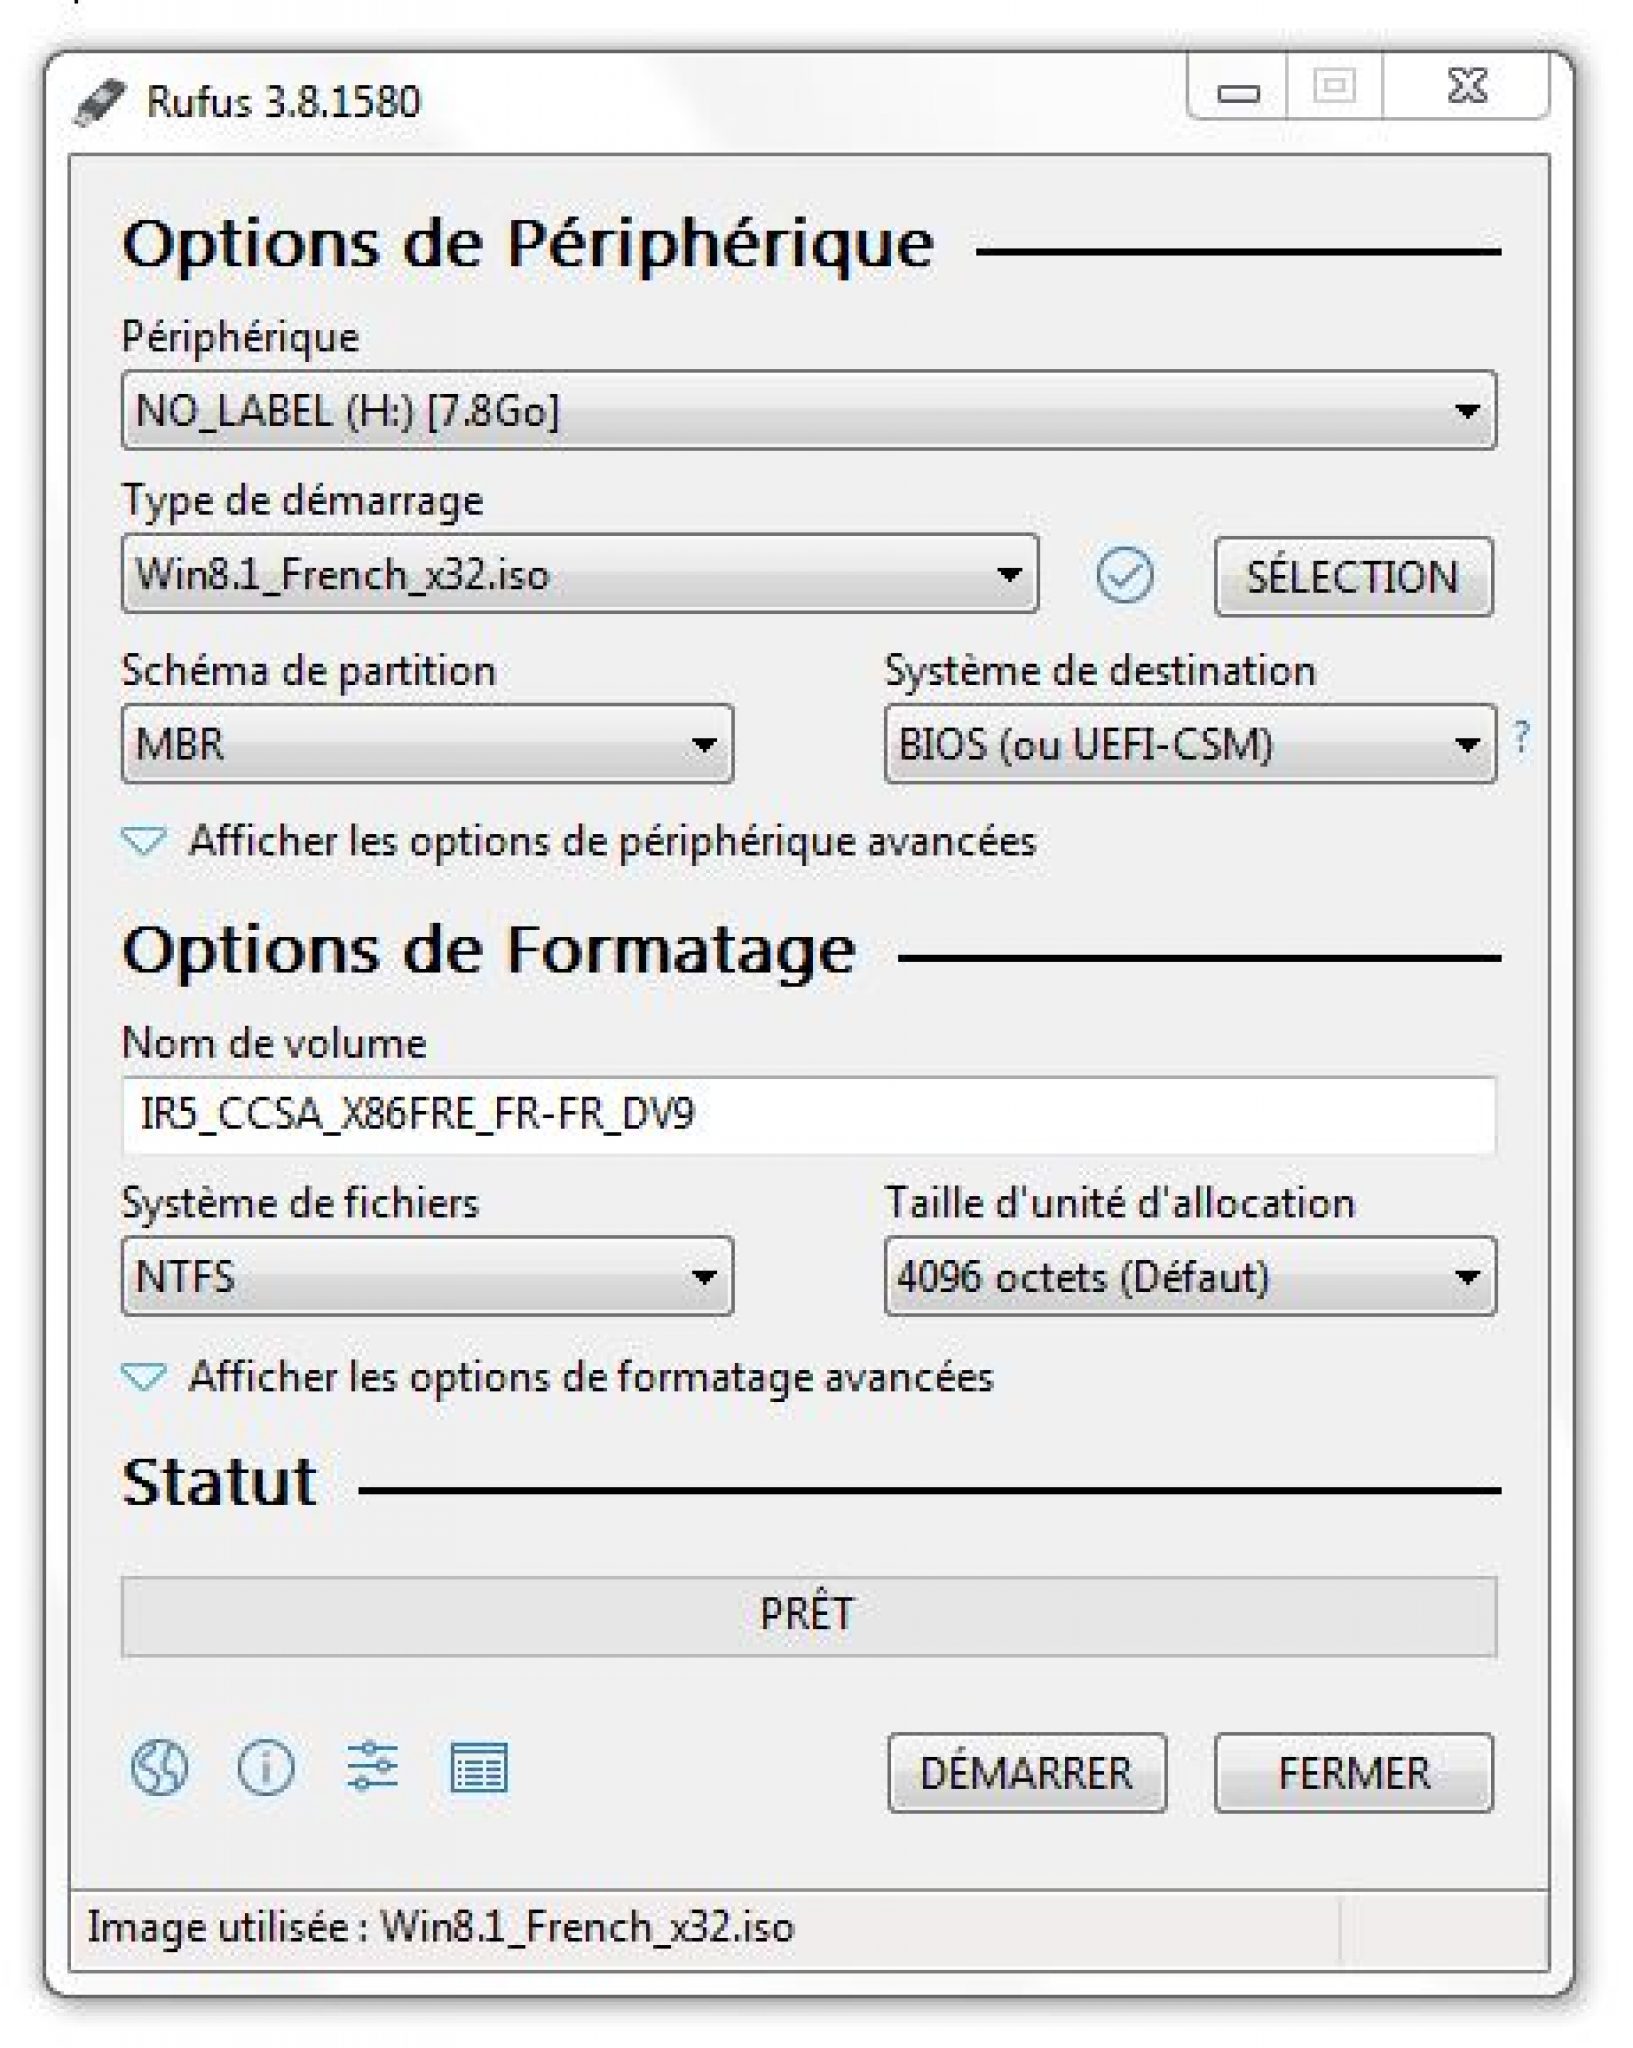Image resolution: width=1633 pixels, height=2048 pixels.
Task: Click the PRÊT status progress bar
Action: click(808, 1614)
